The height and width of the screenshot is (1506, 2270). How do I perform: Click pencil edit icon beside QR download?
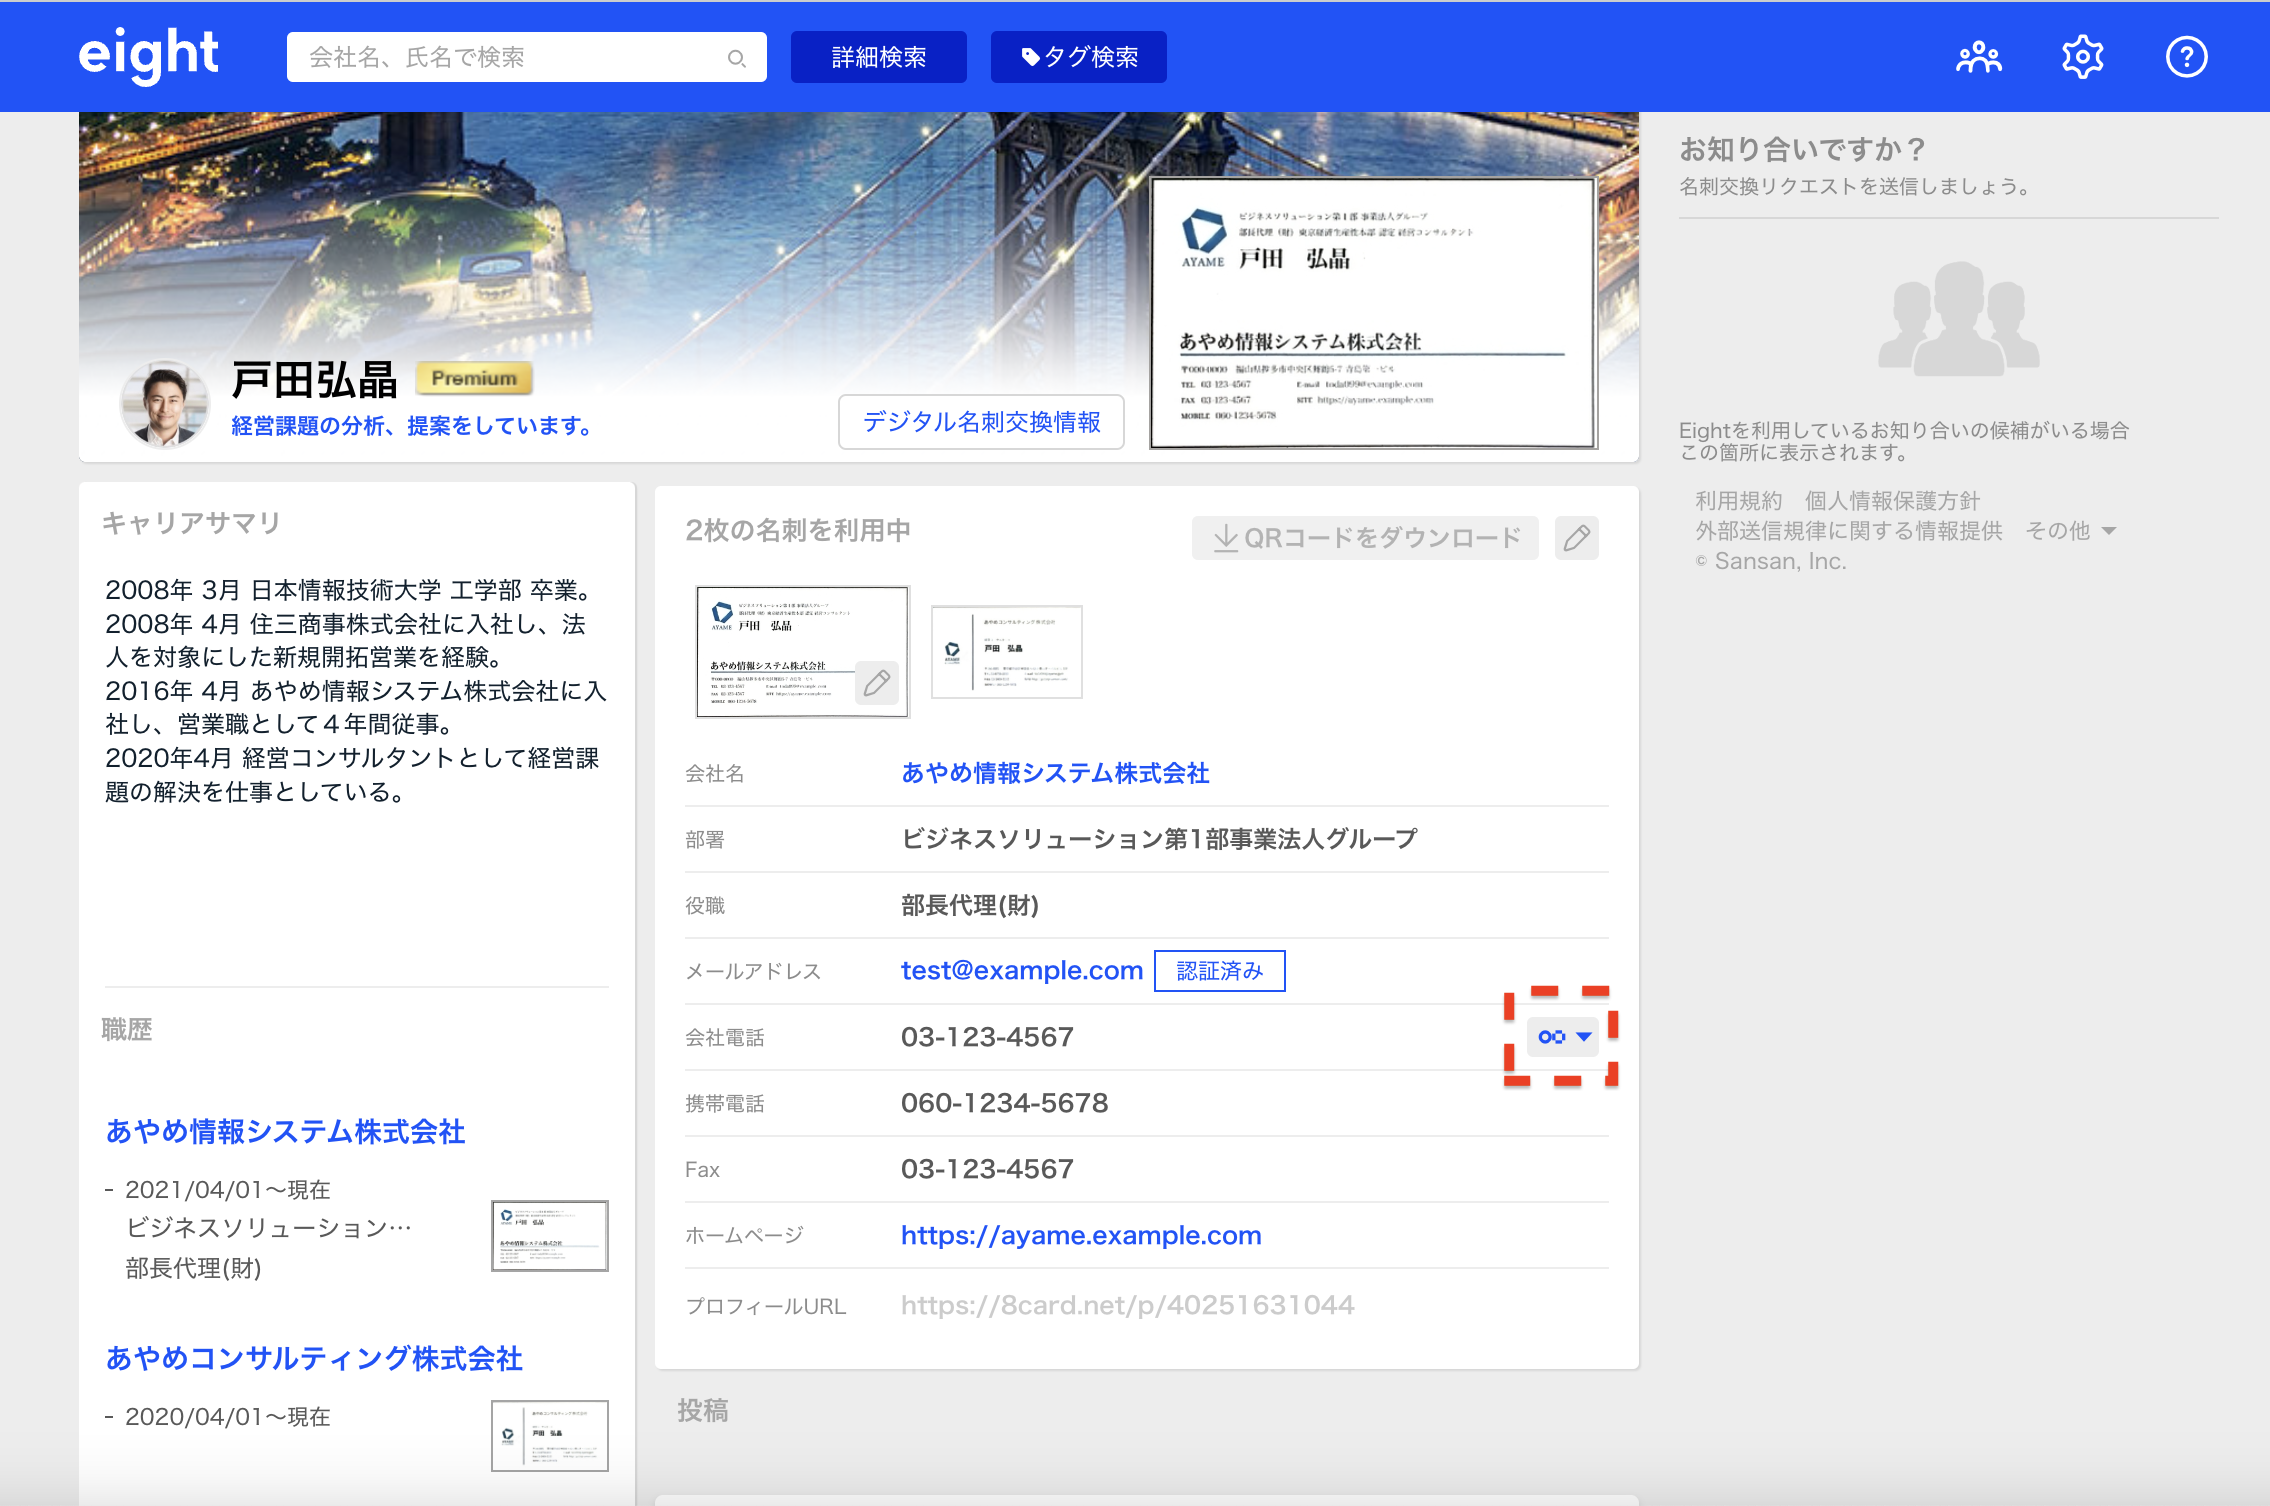tap(1576, 538)
